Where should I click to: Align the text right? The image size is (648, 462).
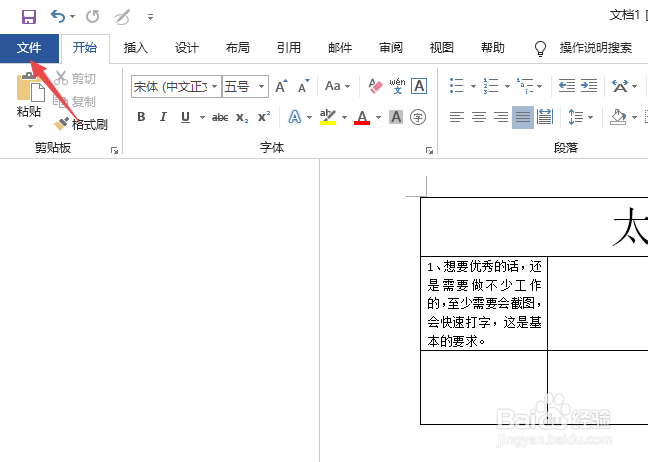pyautogui.click(x=501, y=117)
